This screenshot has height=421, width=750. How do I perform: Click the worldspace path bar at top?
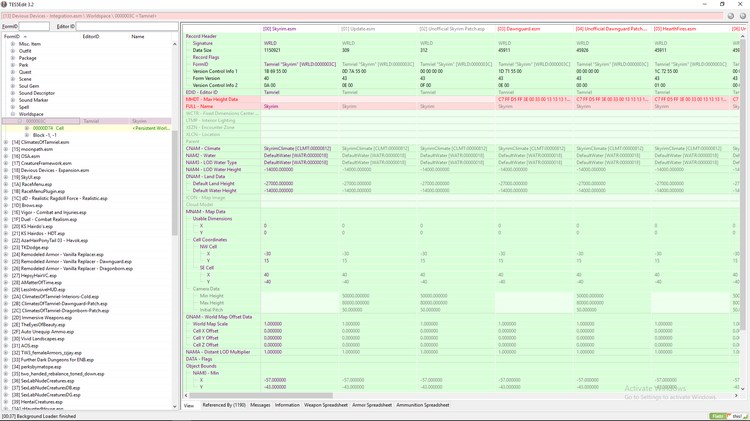click(362, 16)
